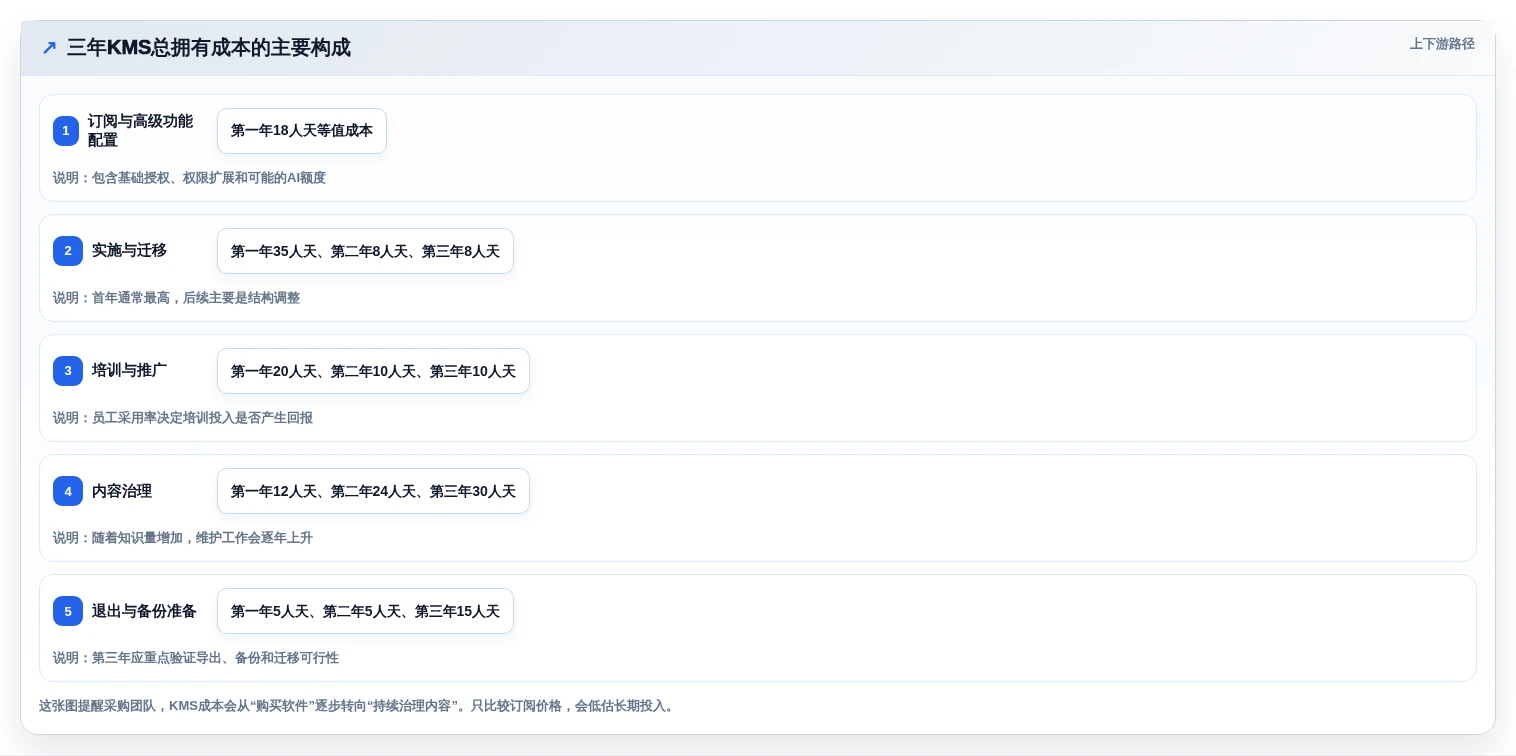The image size is (1516, 756).
Task: Click the note 包含基础授权、权限扩展和可能的AI额度
Action: coord(189,178)
